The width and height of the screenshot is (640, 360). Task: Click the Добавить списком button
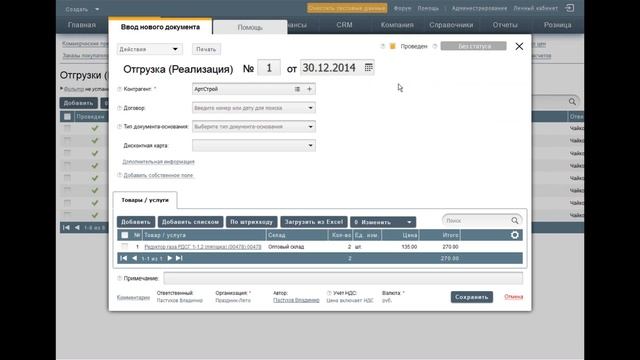coord(190,222)
